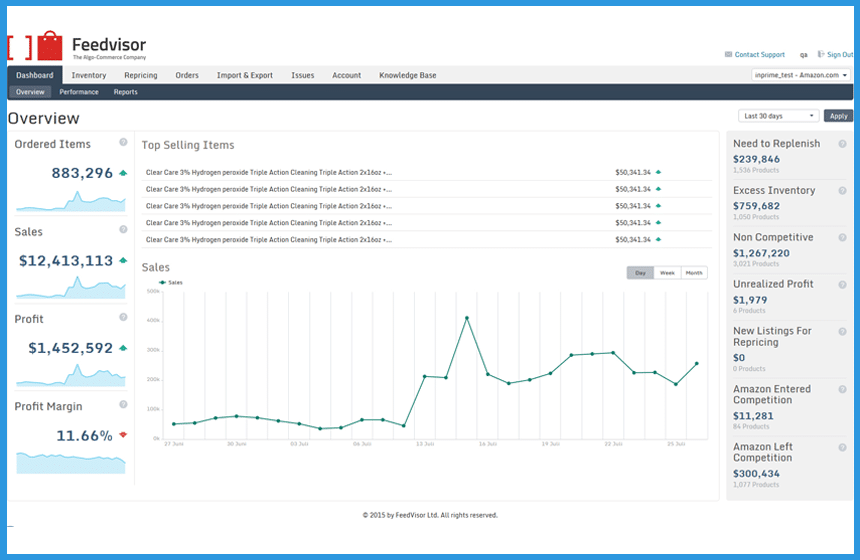Viewport: 860px width, 560px height.
Task: Open the Account tab
Action: pyautogui.click(x=347, y=75)
